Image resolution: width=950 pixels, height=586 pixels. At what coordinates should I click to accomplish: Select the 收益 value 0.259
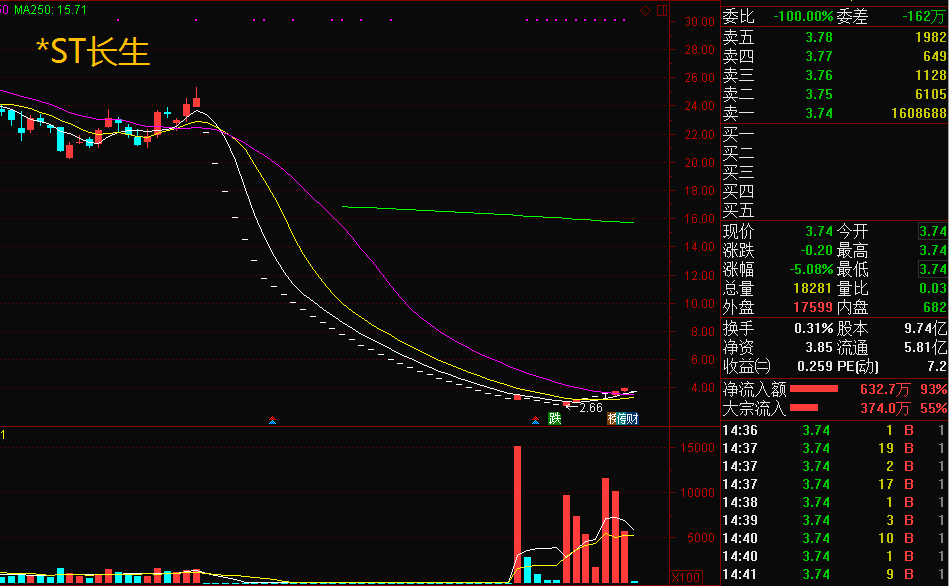814,367
